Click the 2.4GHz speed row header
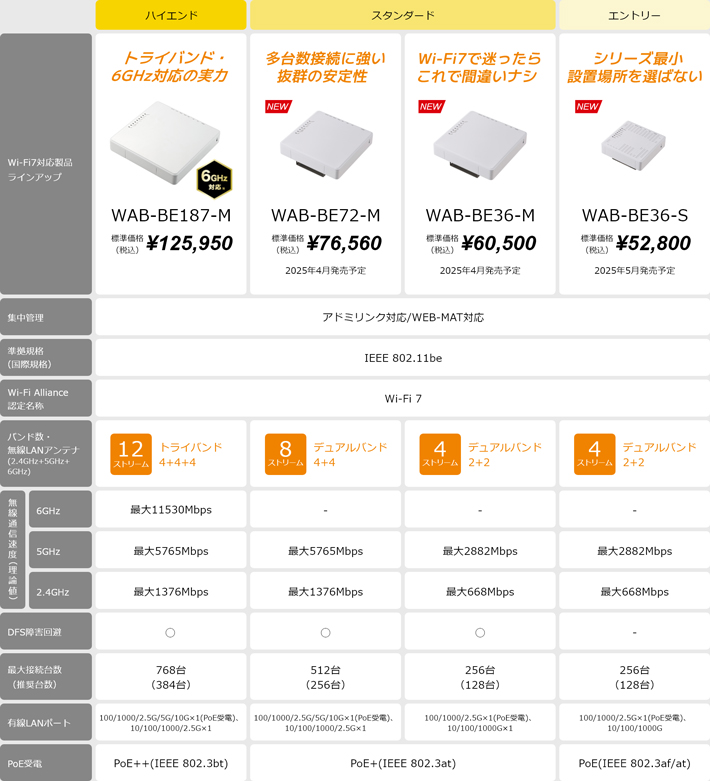 60,592
